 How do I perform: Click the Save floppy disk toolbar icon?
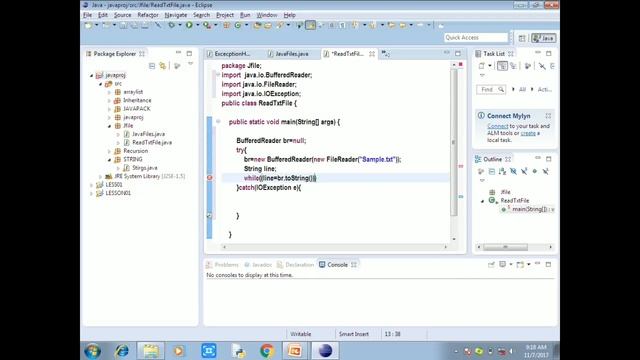123,25
